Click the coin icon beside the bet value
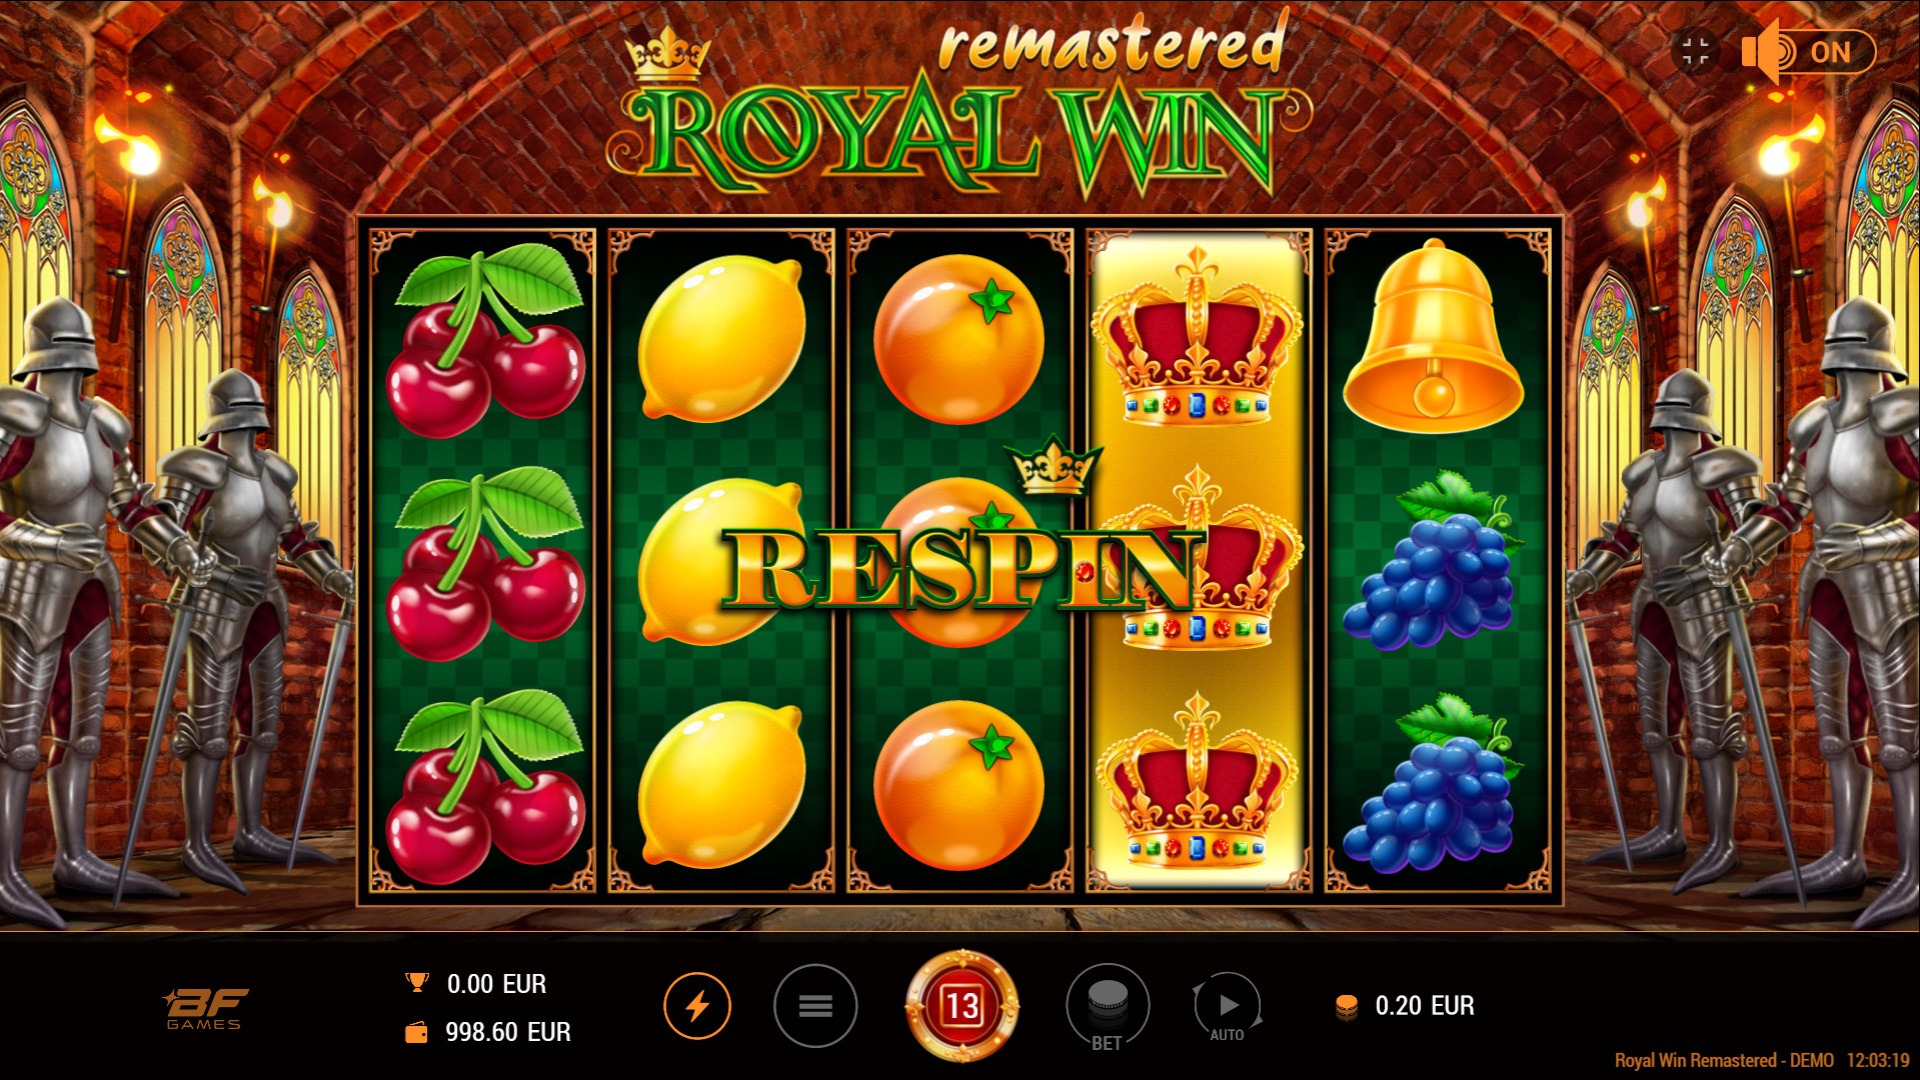This screenshot has height=1080, width=1920. [x=1346, y=1007]
